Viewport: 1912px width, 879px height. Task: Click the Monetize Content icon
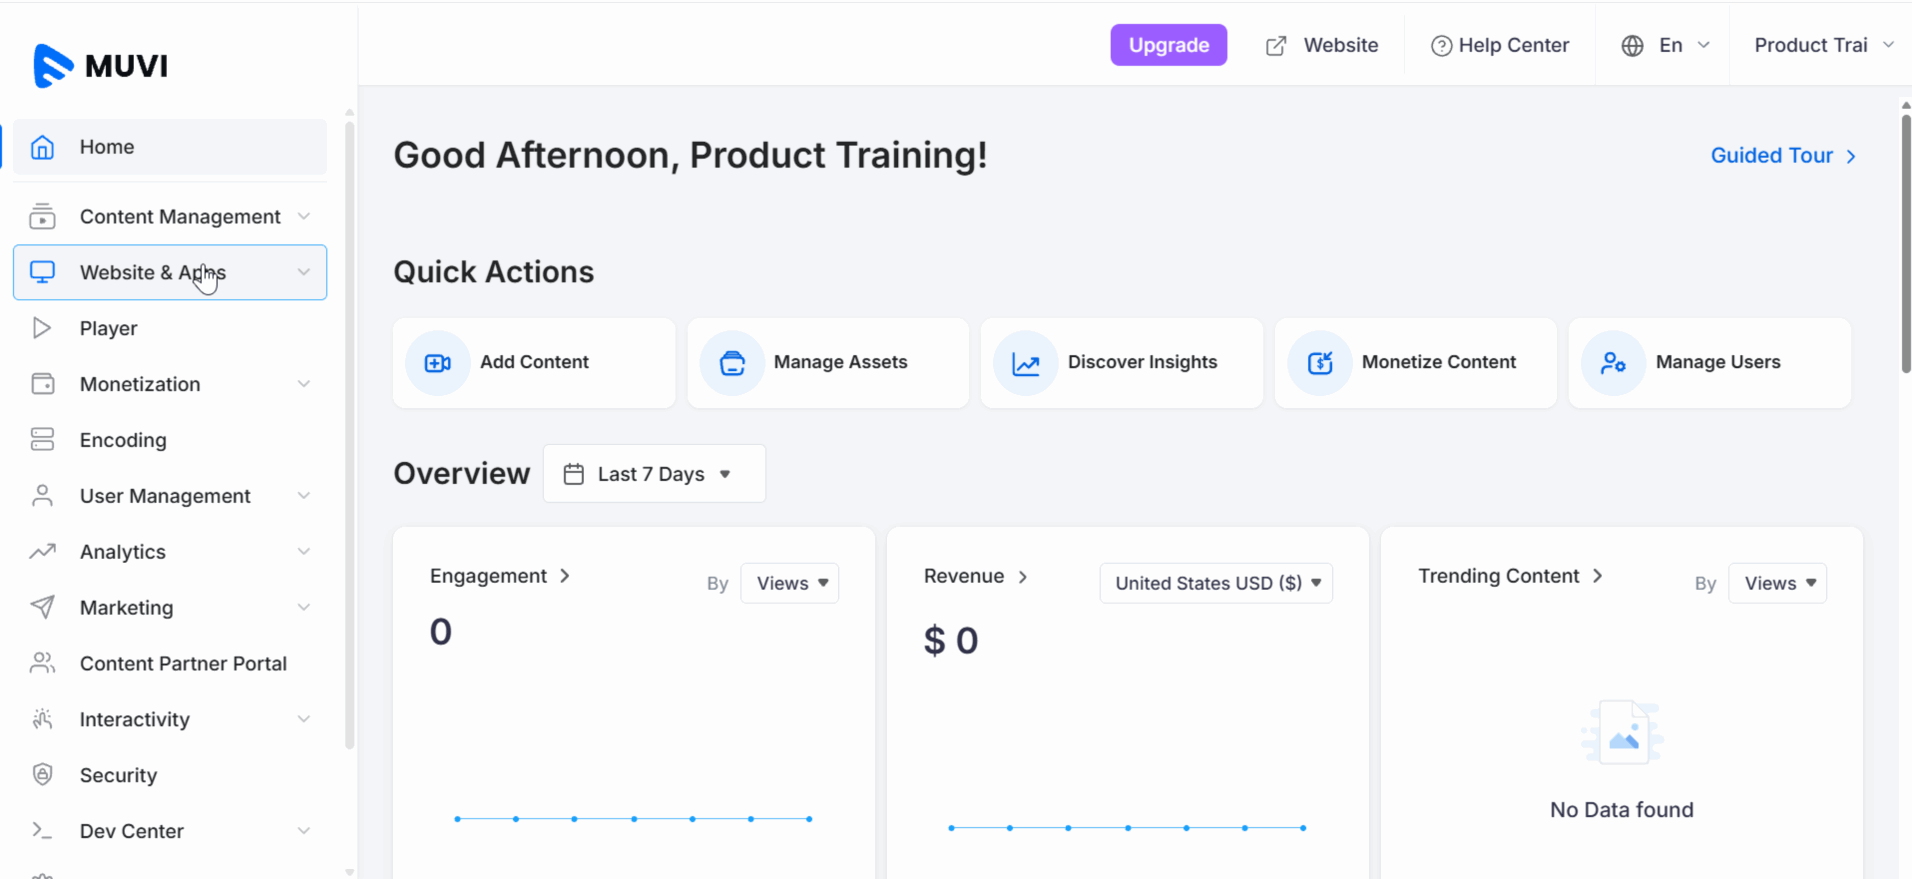[1320, 363]
